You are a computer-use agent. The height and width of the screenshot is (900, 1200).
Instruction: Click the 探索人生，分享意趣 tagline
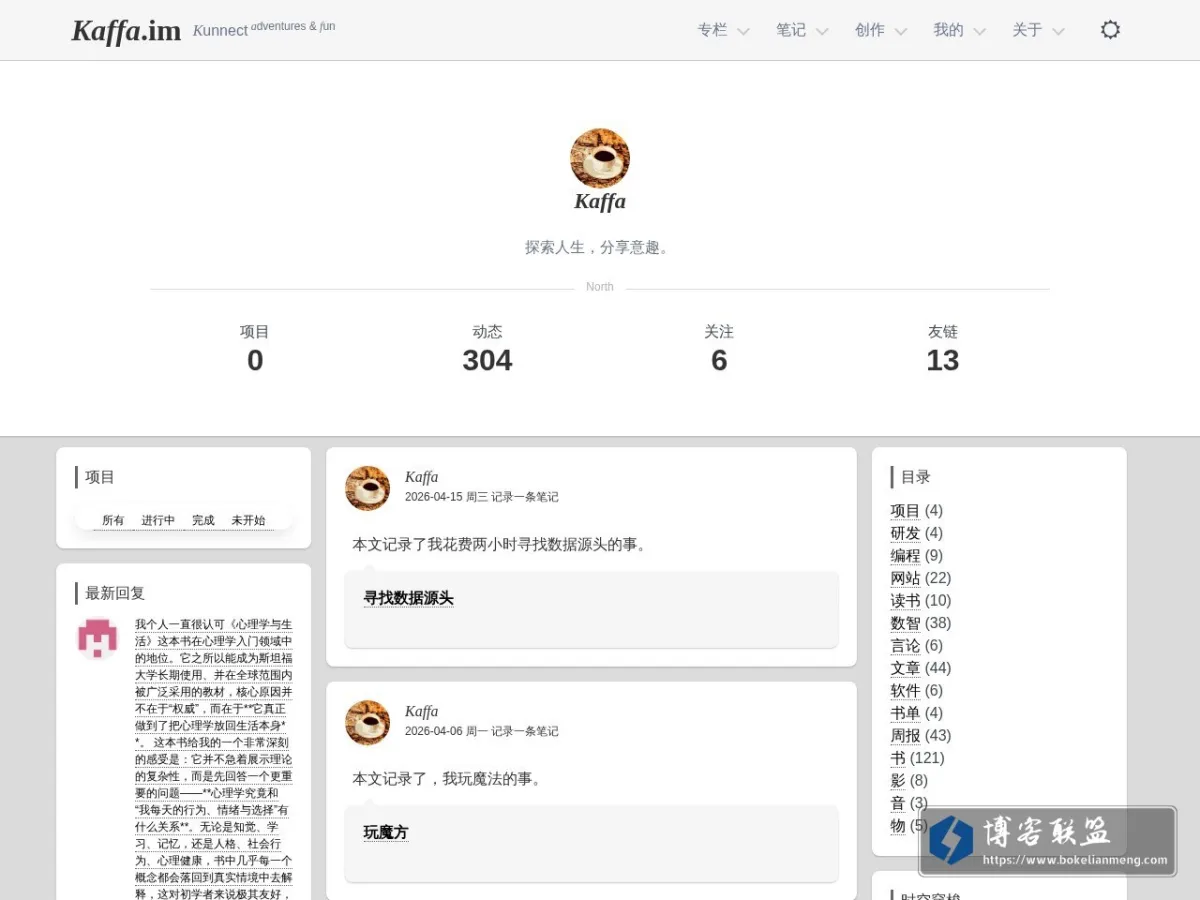point(600,247)
